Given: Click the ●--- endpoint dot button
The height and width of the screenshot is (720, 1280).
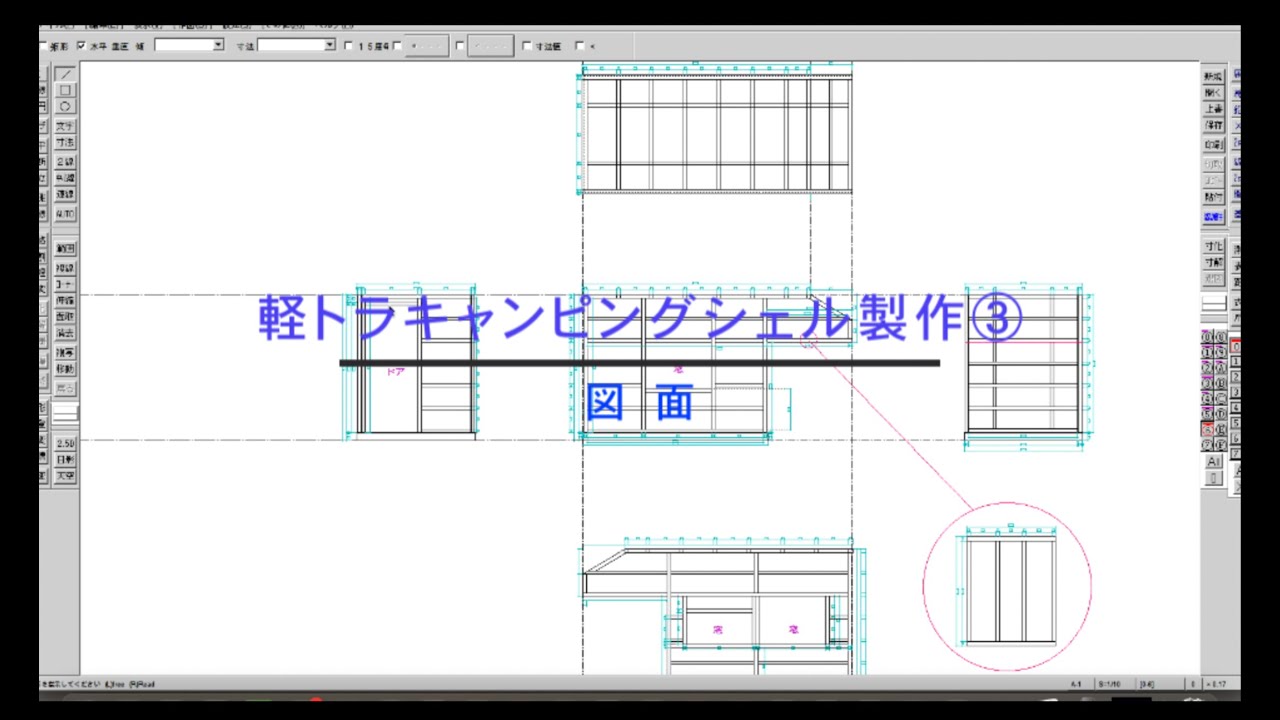Looking at the screenshot, I should click(427, 46).
